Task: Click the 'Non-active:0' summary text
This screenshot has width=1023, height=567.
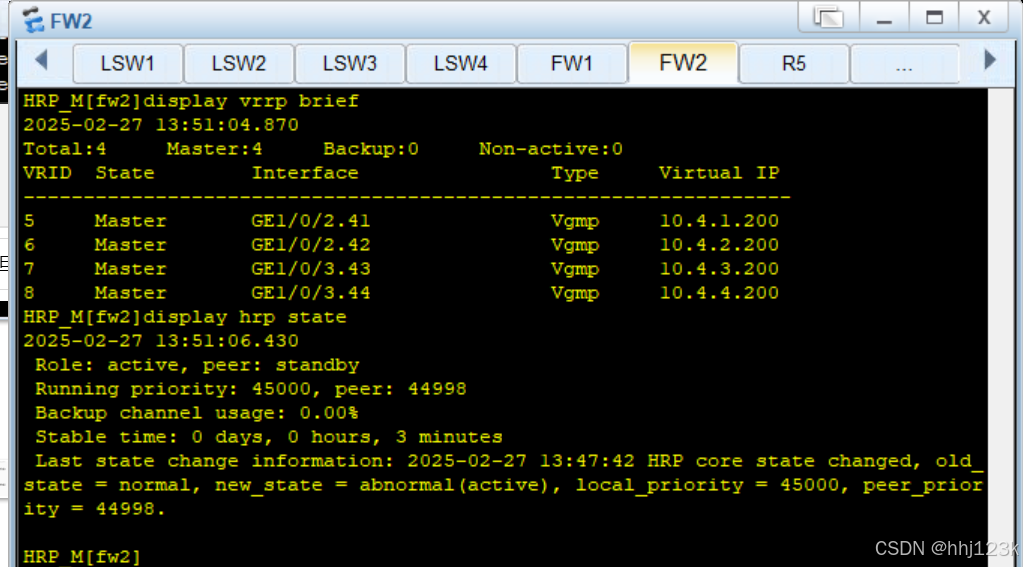Action: 551,149
